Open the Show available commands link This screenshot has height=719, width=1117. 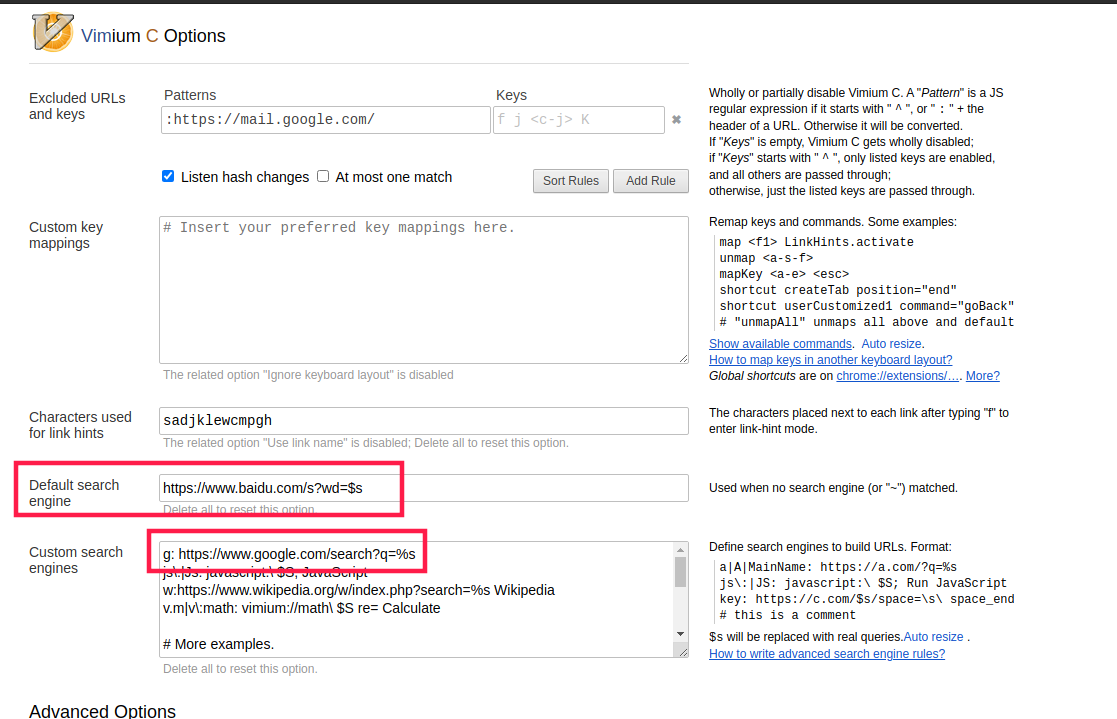click(x=780, y=343)
